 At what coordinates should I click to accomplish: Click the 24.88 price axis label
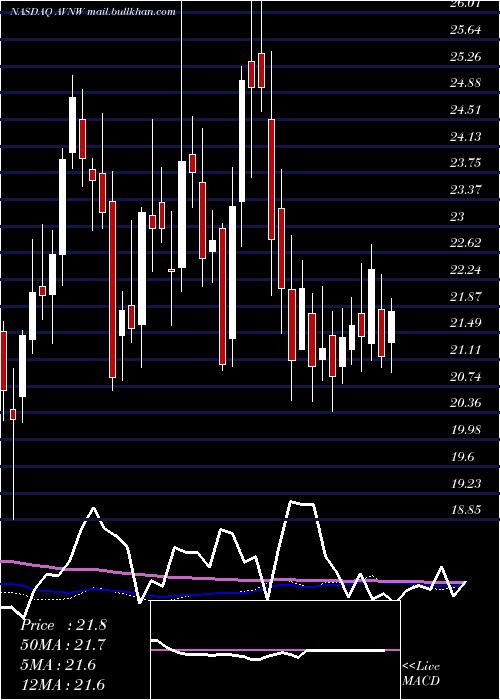pyautogui.click(x=466, y=83)
